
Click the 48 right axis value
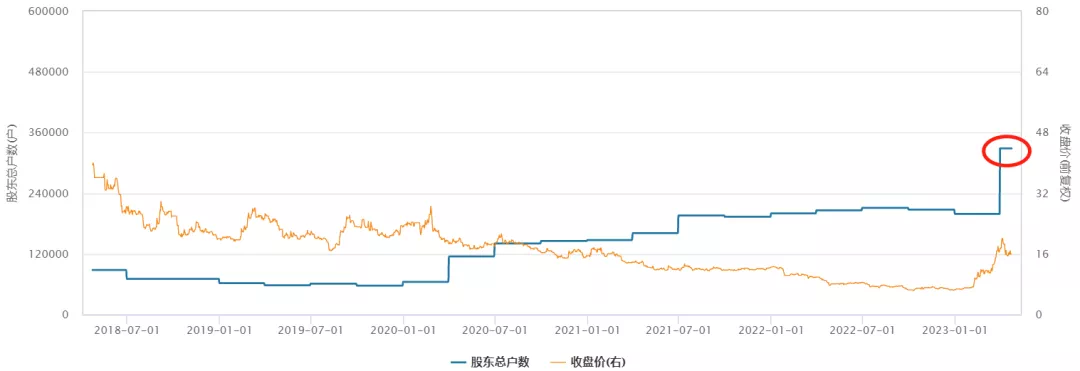point(1041,133)
